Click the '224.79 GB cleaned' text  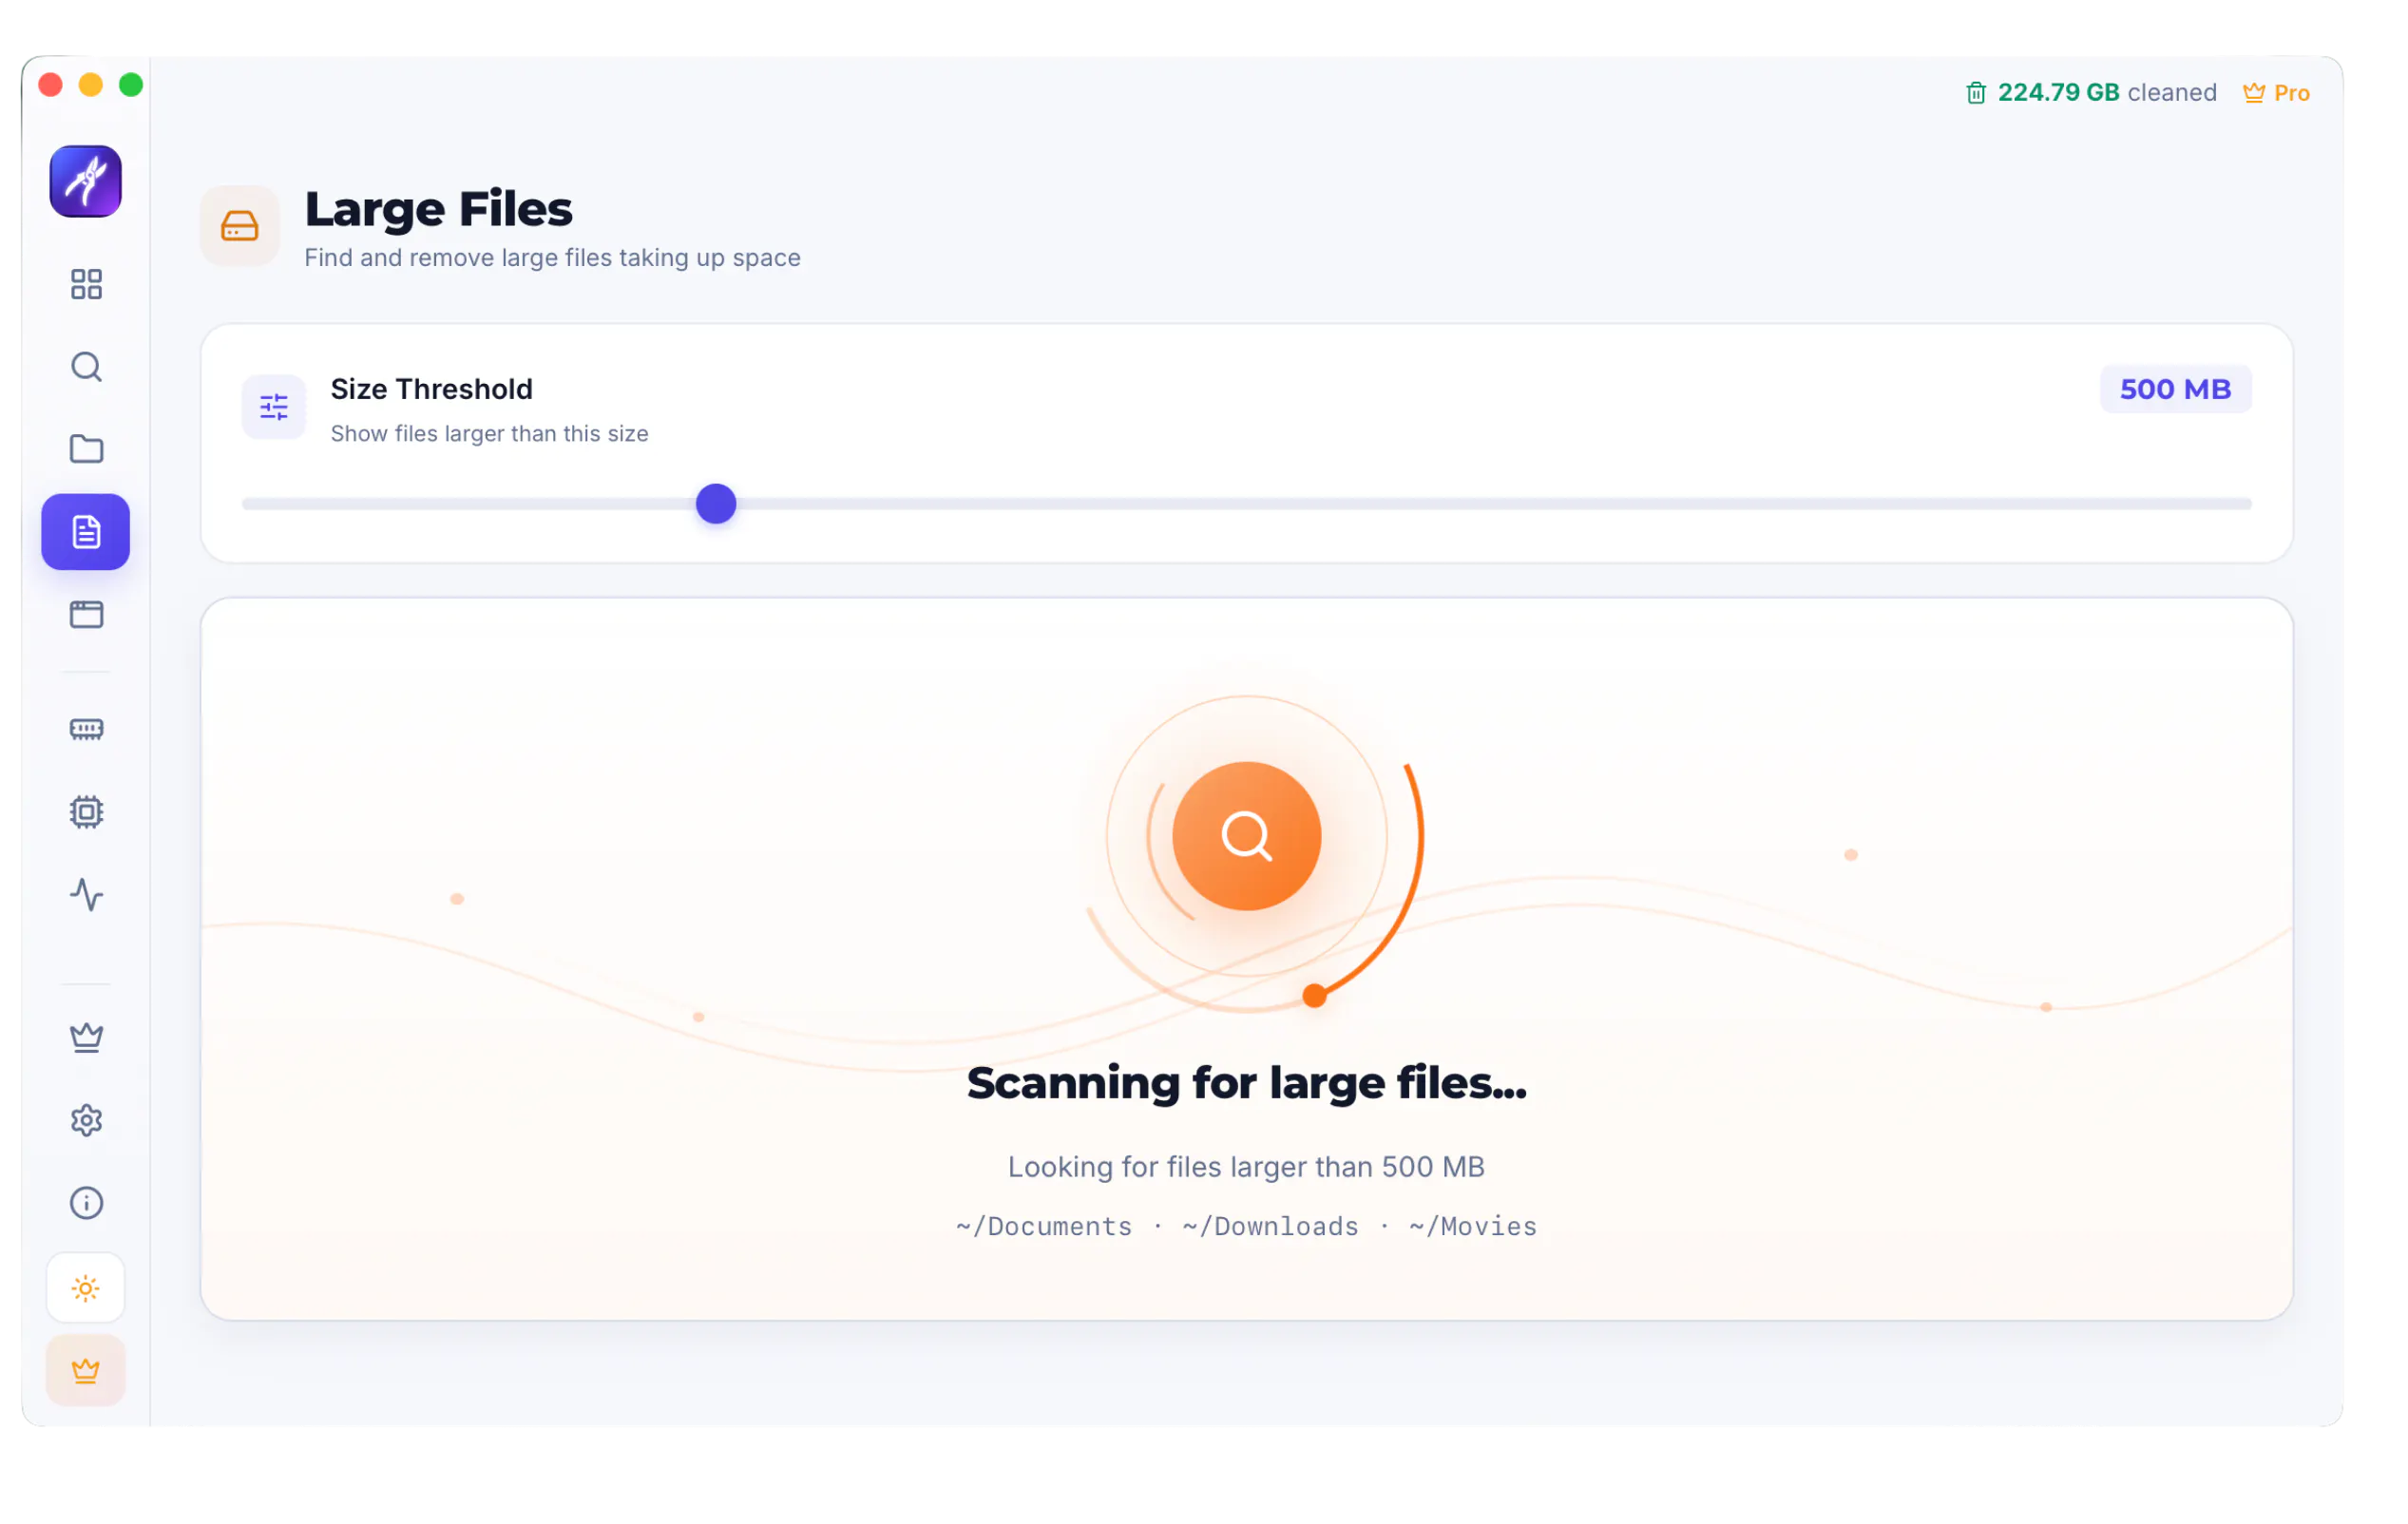click(x=2107, y=93)
